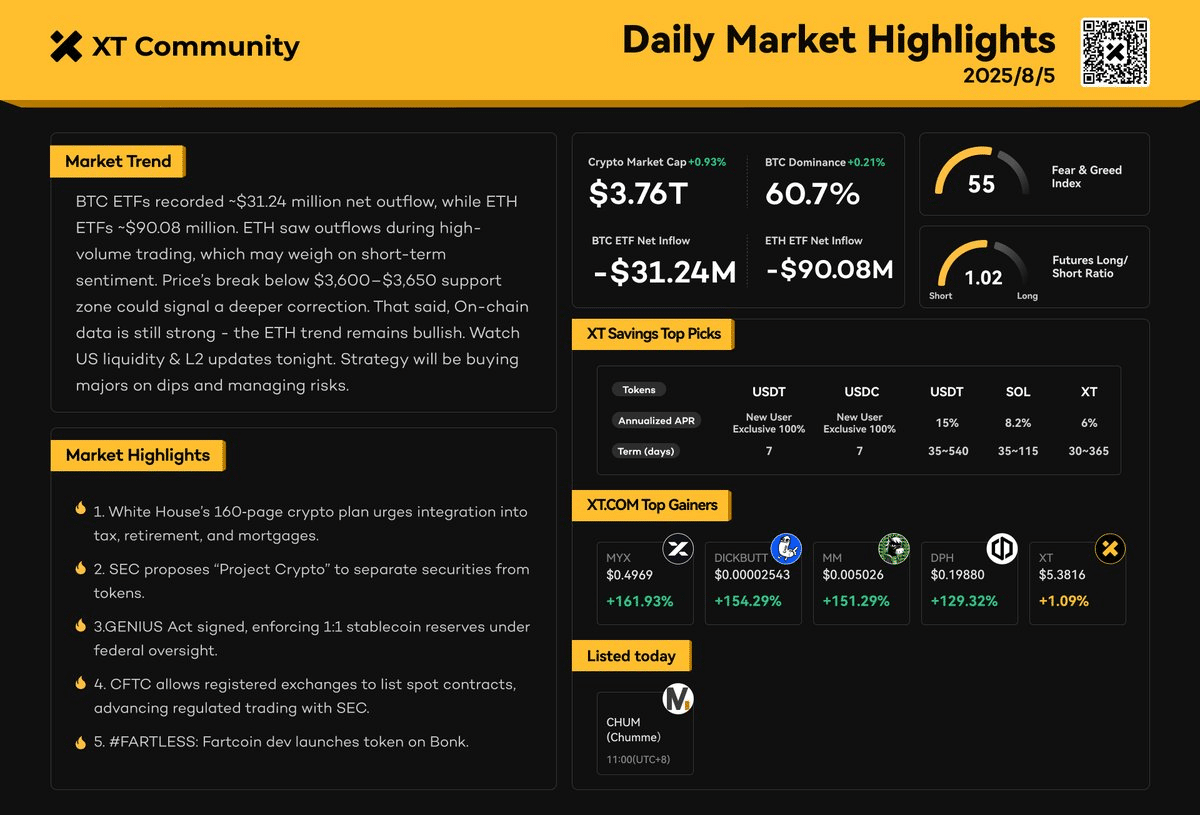Click the 8.2% APR cell
Image resolution: width=1200 pixels, height=815 pixels.
pyautogui.click(x=1018, y=423)
